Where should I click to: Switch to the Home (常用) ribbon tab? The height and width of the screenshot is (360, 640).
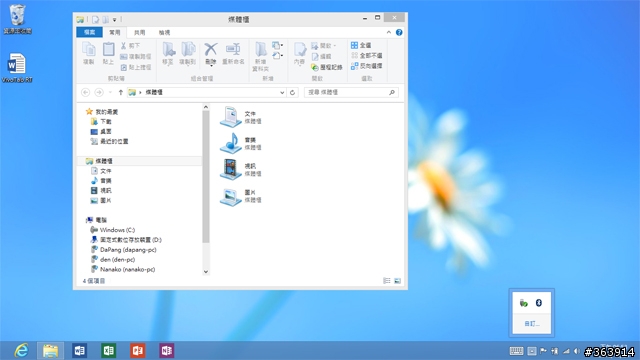115,32
